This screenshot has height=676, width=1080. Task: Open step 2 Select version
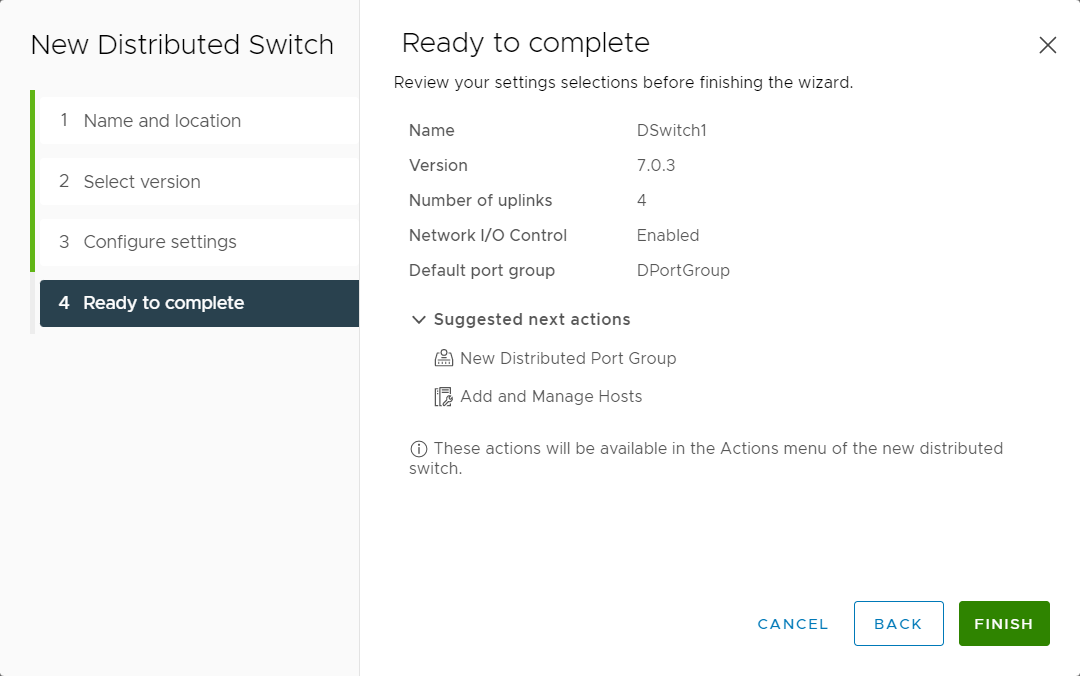point(199,181)
